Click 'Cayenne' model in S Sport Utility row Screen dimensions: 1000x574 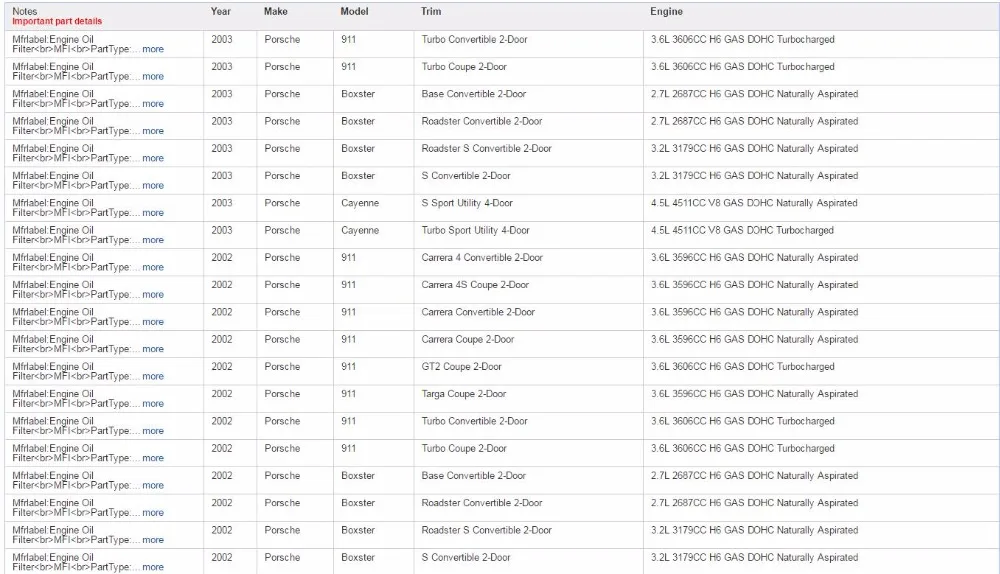pos(360,203)
